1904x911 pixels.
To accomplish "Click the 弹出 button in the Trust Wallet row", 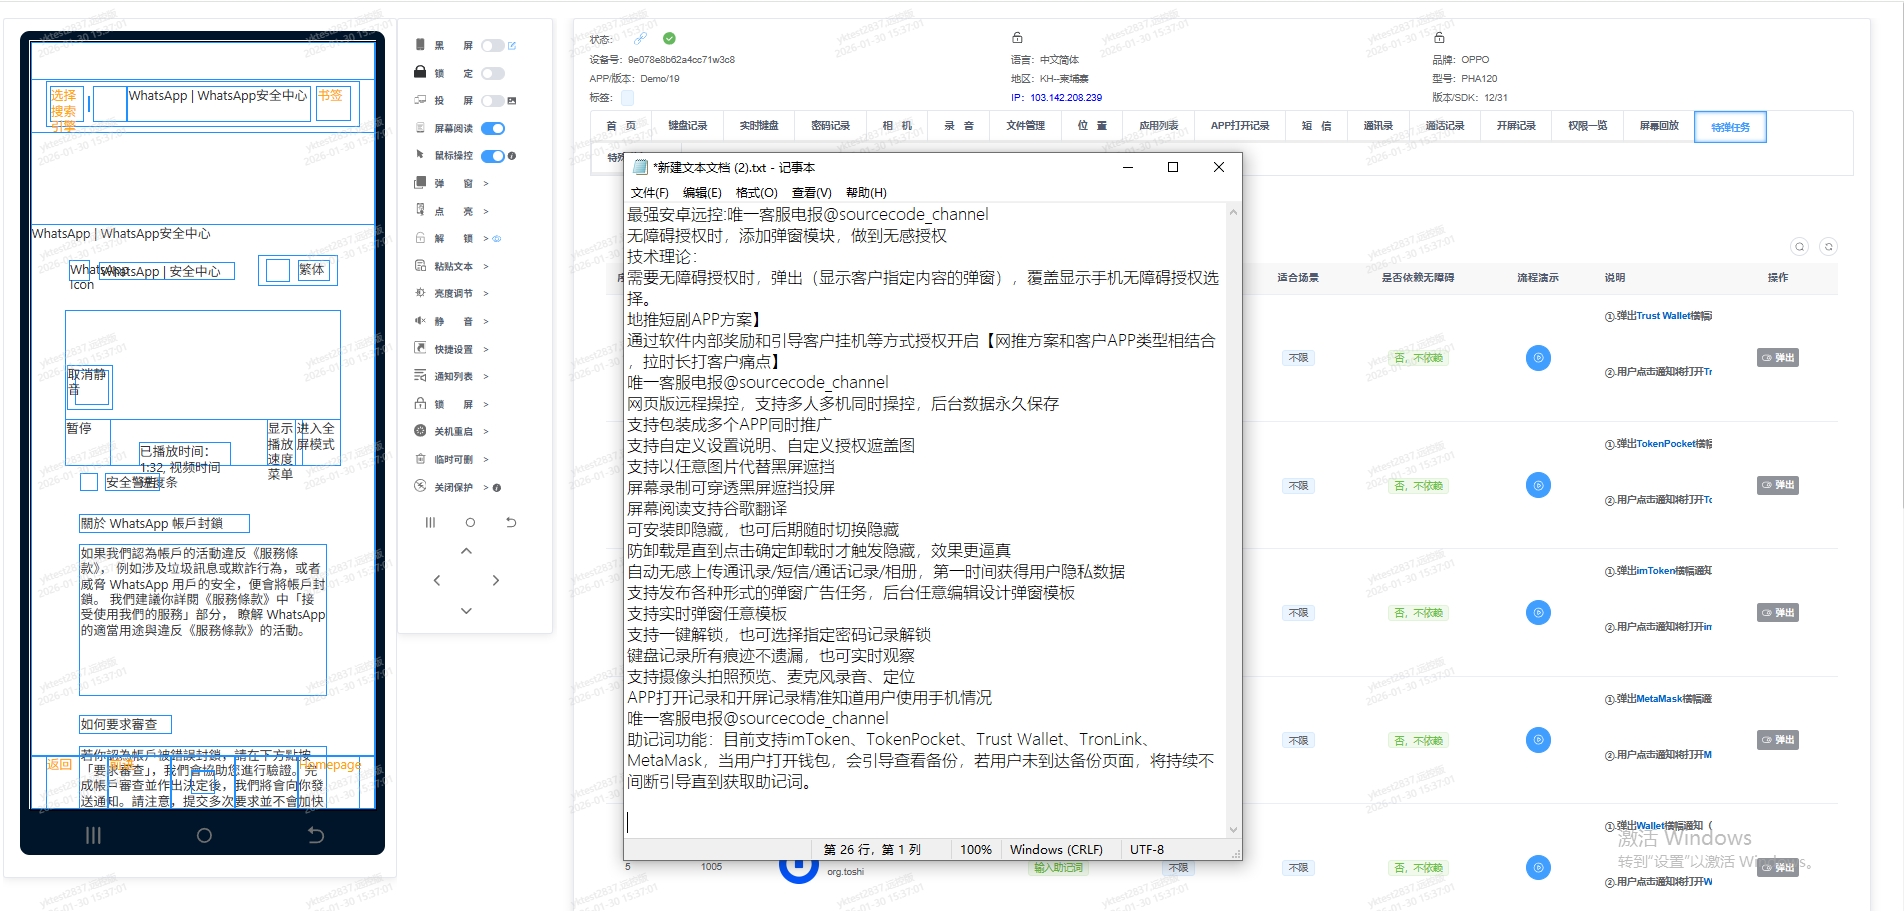I will tap(1778, 358).
